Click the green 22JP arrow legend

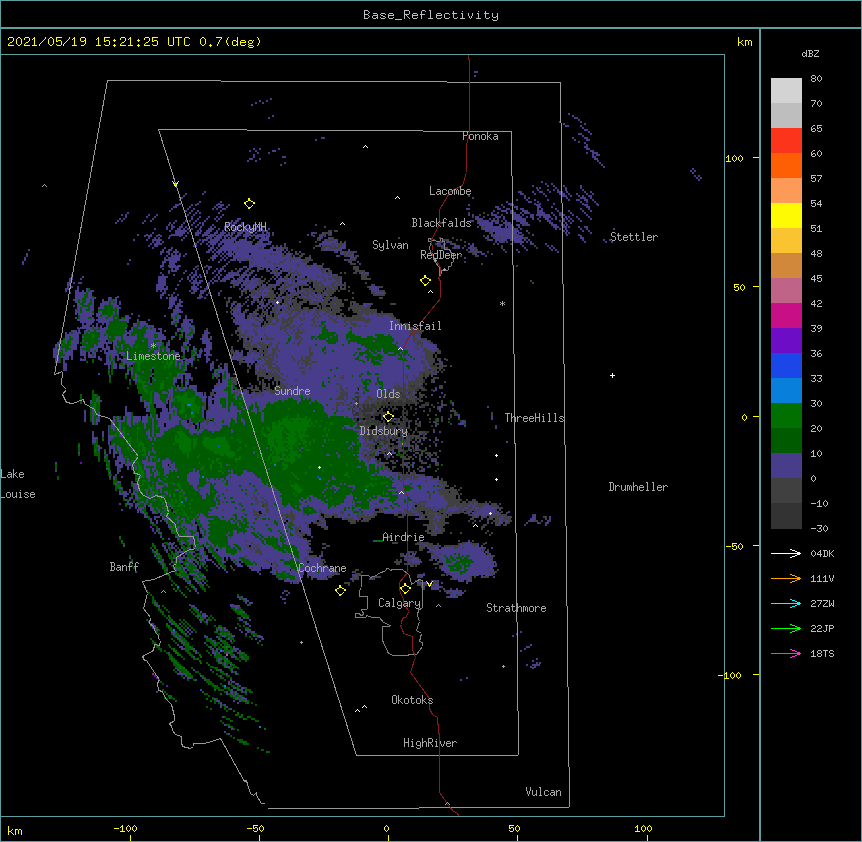pos(786,628)
